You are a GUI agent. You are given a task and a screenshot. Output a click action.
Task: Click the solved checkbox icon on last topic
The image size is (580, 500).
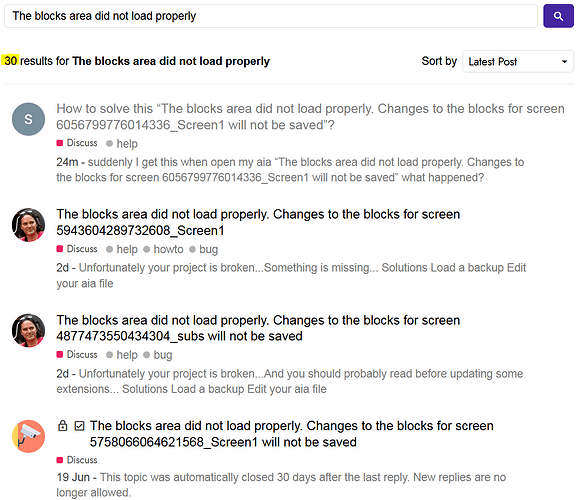coord(79,426)
